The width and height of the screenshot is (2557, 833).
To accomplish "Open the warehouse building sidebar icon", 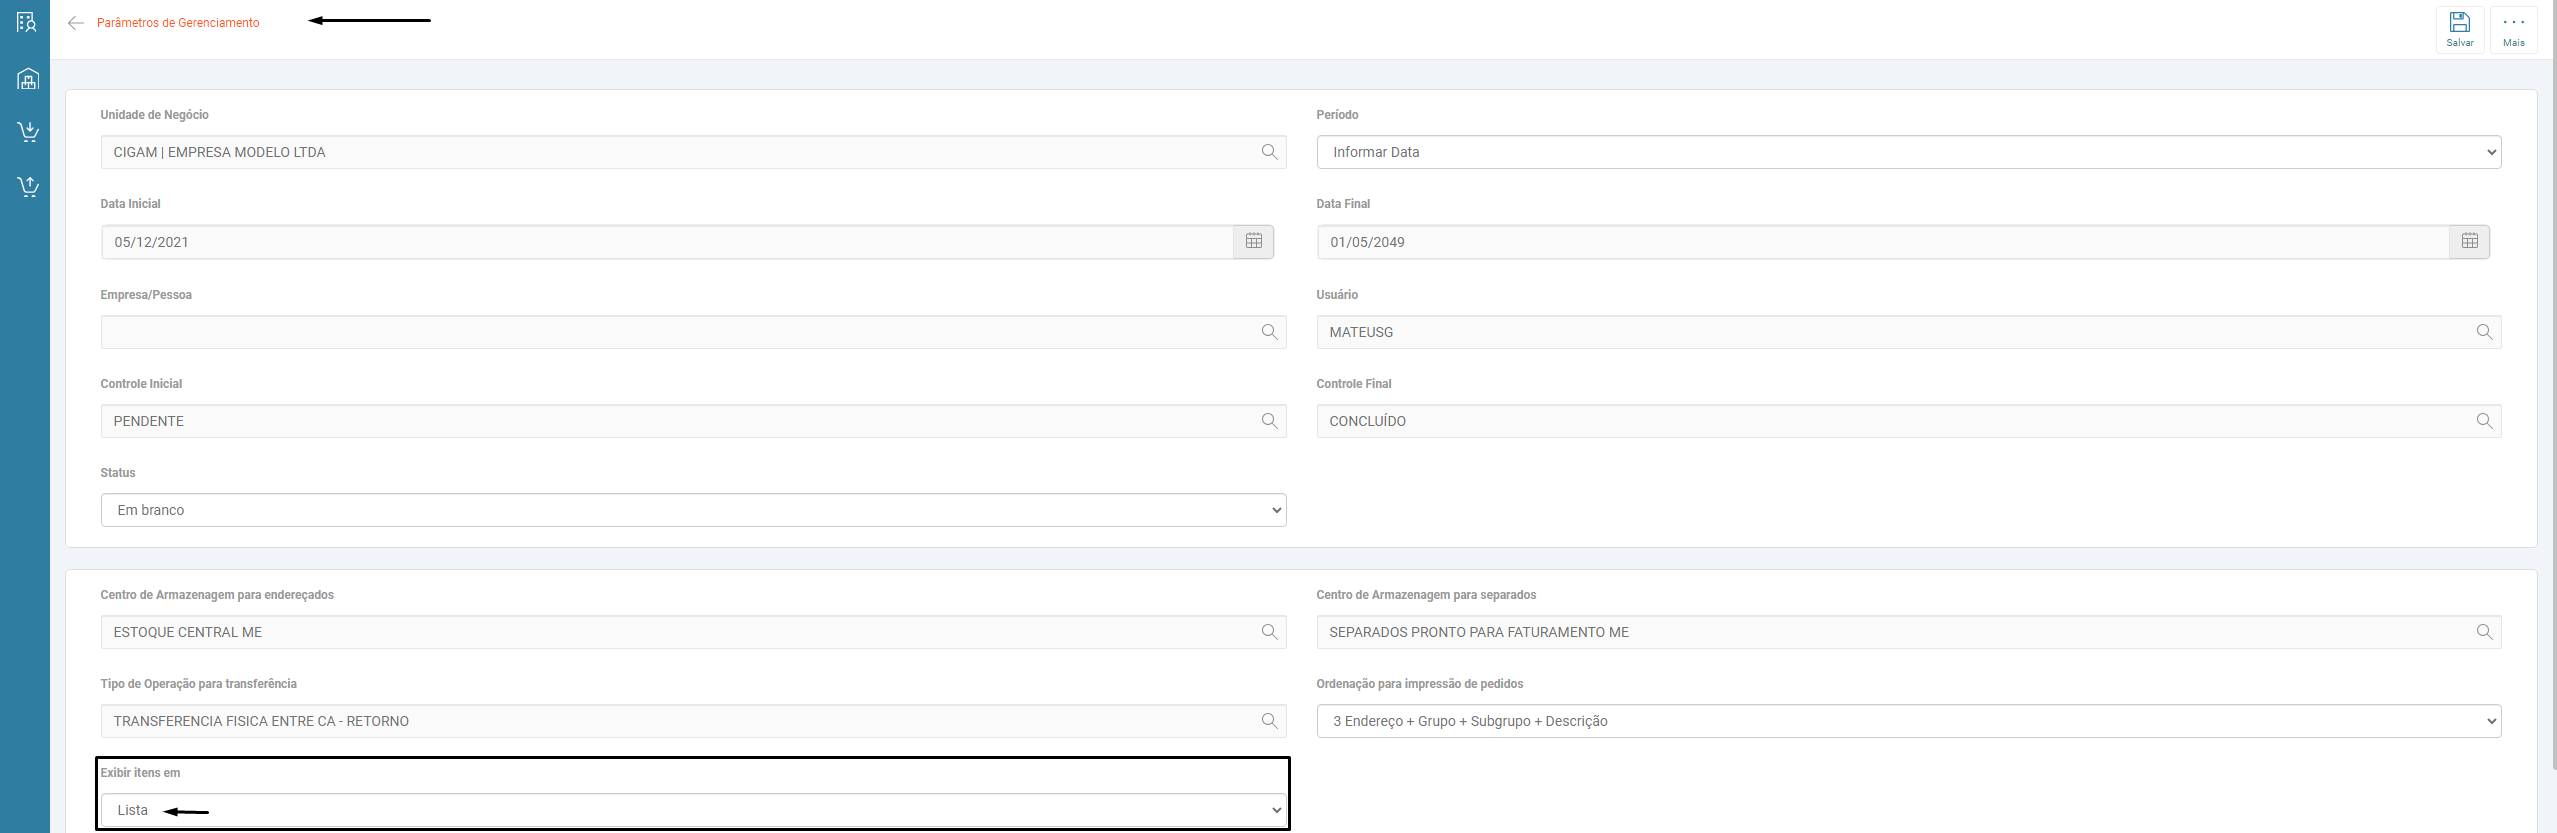I will 28,79.
